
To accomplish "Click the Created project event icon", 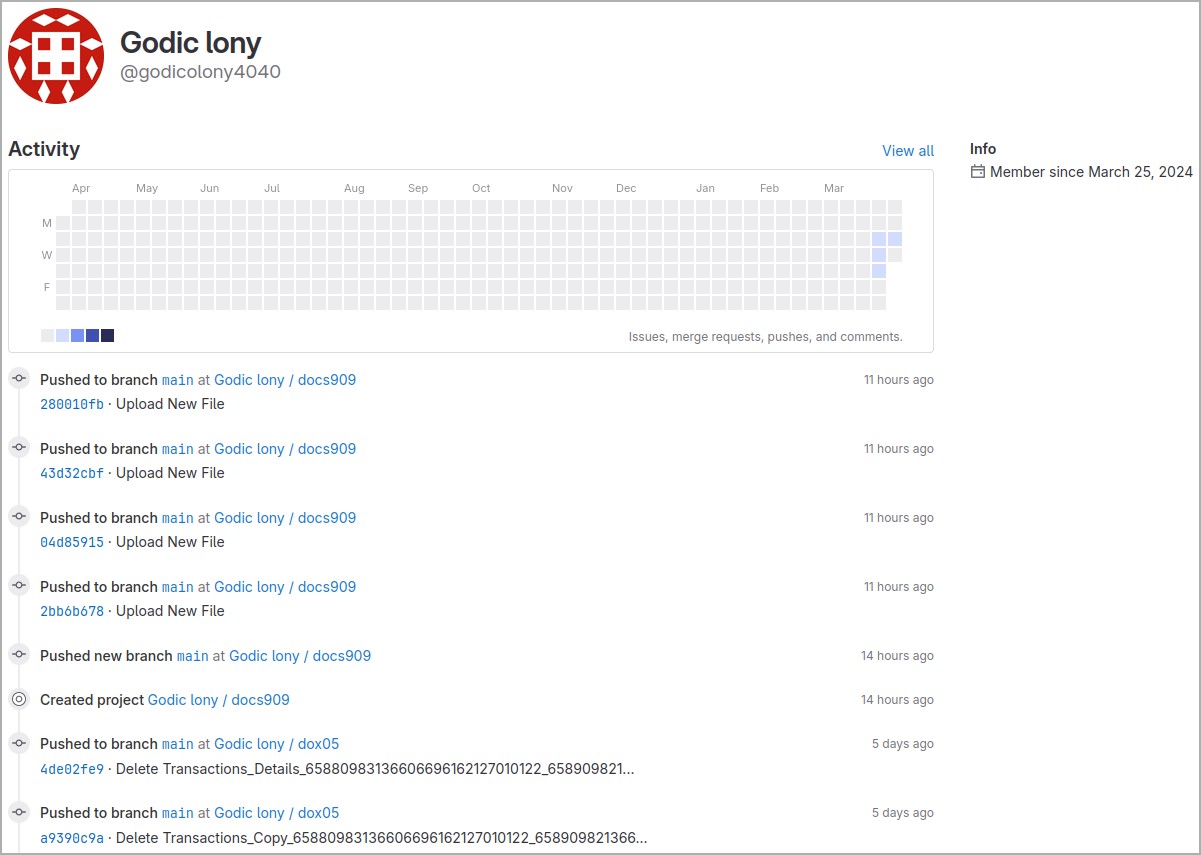I will coord(19,700).
